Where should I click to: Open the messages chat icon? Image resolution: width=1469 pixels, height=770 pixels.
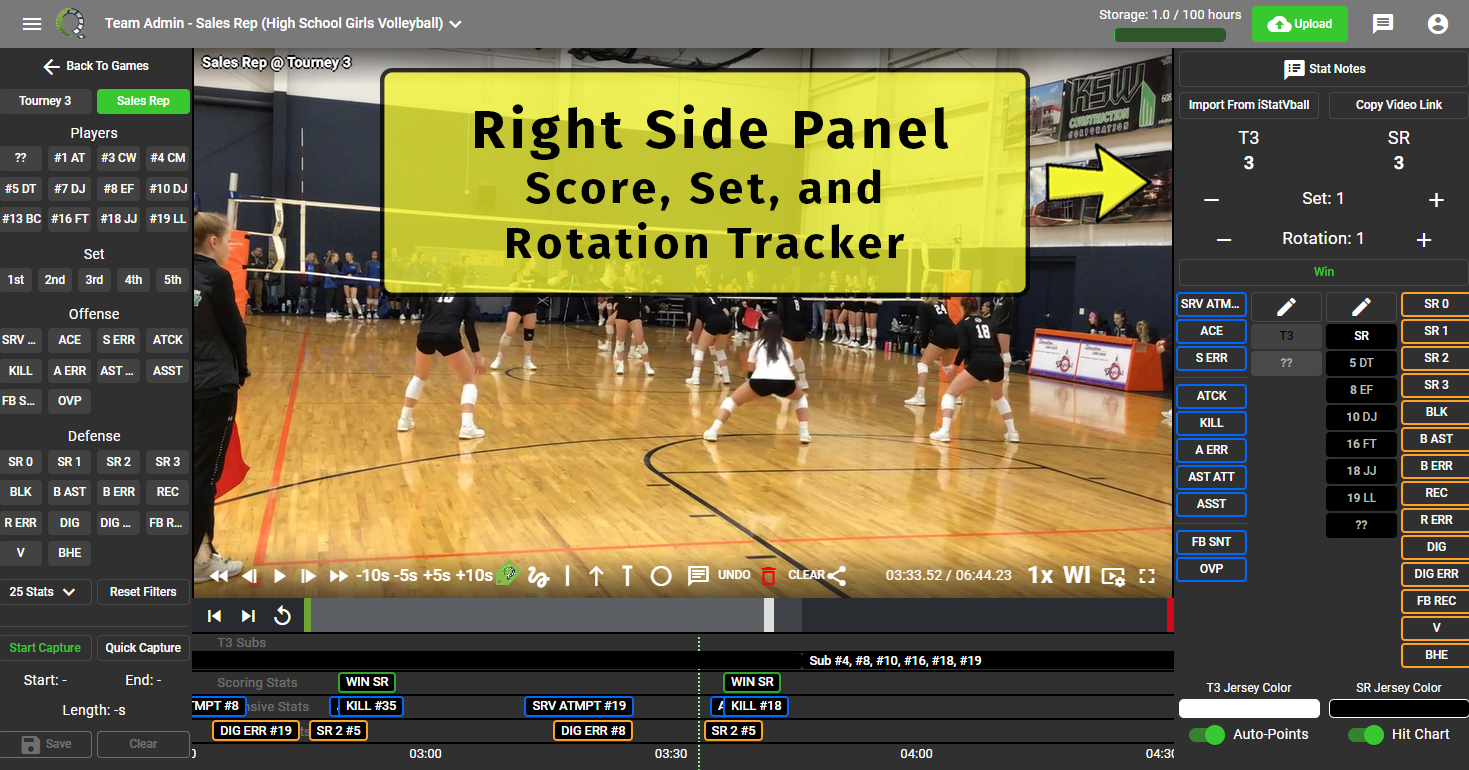coord(1383,24)
